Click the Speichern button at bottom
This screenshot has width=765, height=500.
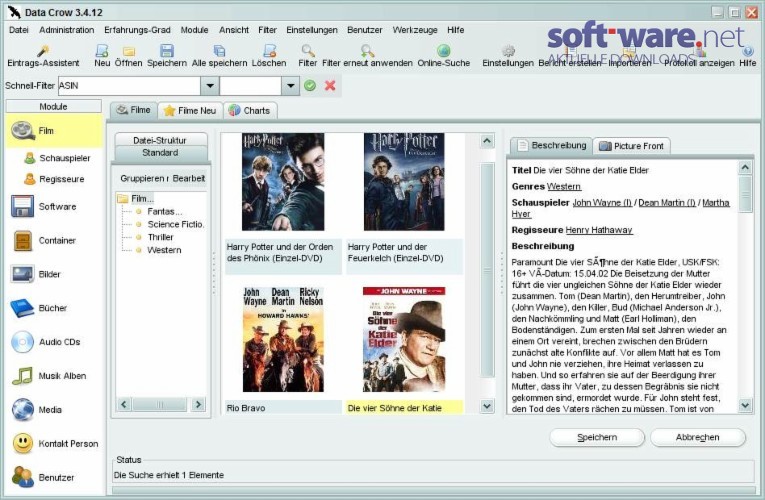pos(597,437)
